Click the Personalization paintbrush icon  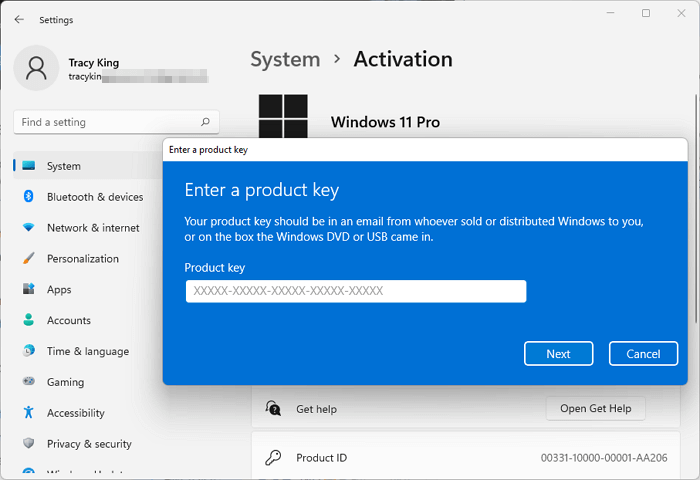[29, 258]
